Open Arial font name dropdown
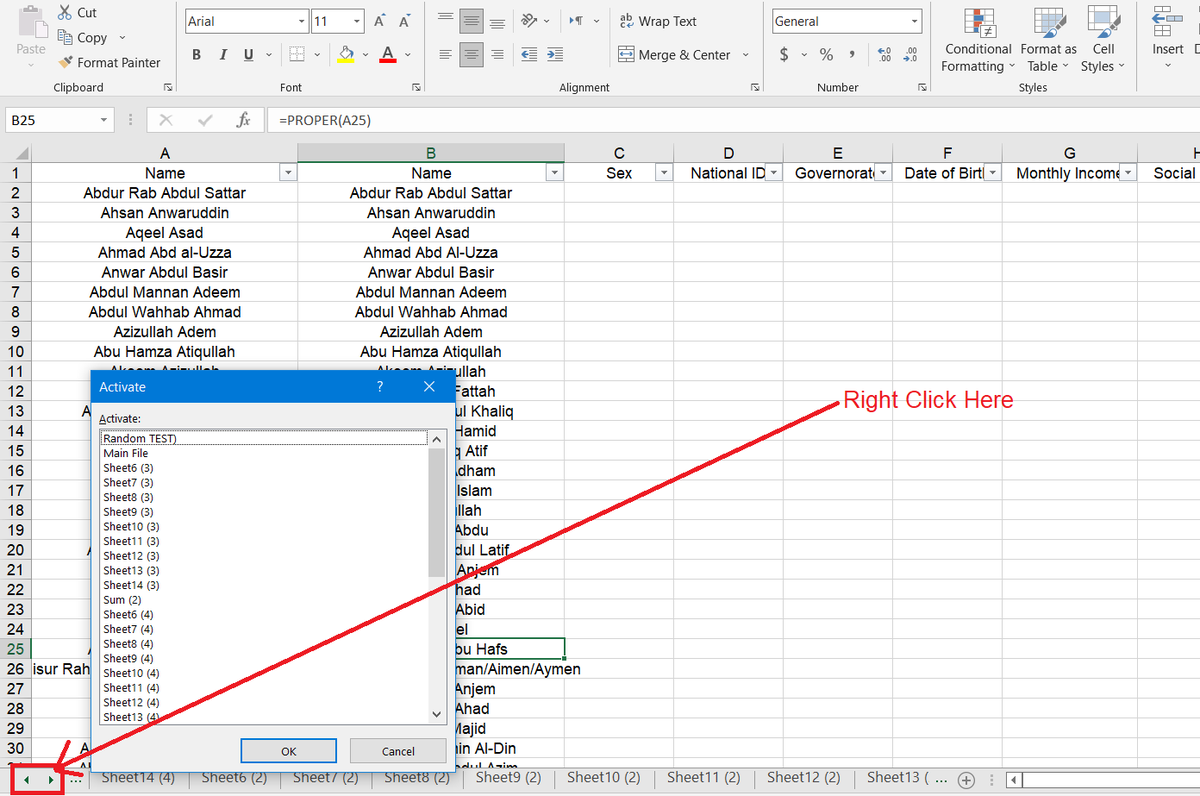Image resolution: width=1200 pixels, height=796 pixels. click(x=301, y=21)
